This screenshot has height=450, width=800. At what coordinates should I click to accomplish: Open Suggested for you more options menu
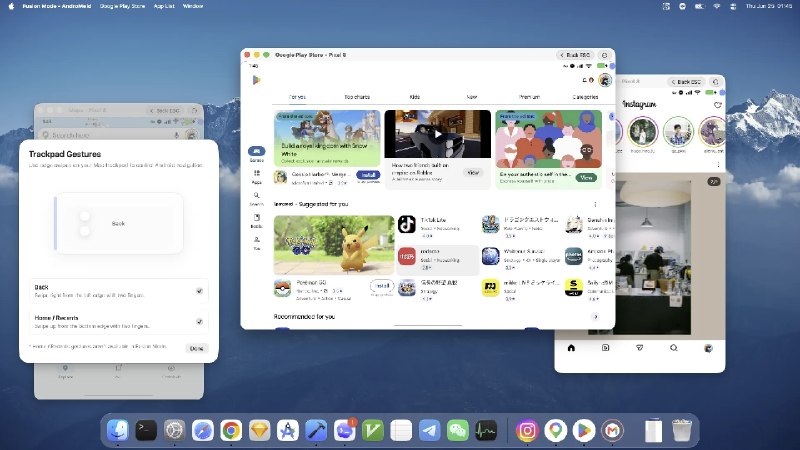(595, 204)
